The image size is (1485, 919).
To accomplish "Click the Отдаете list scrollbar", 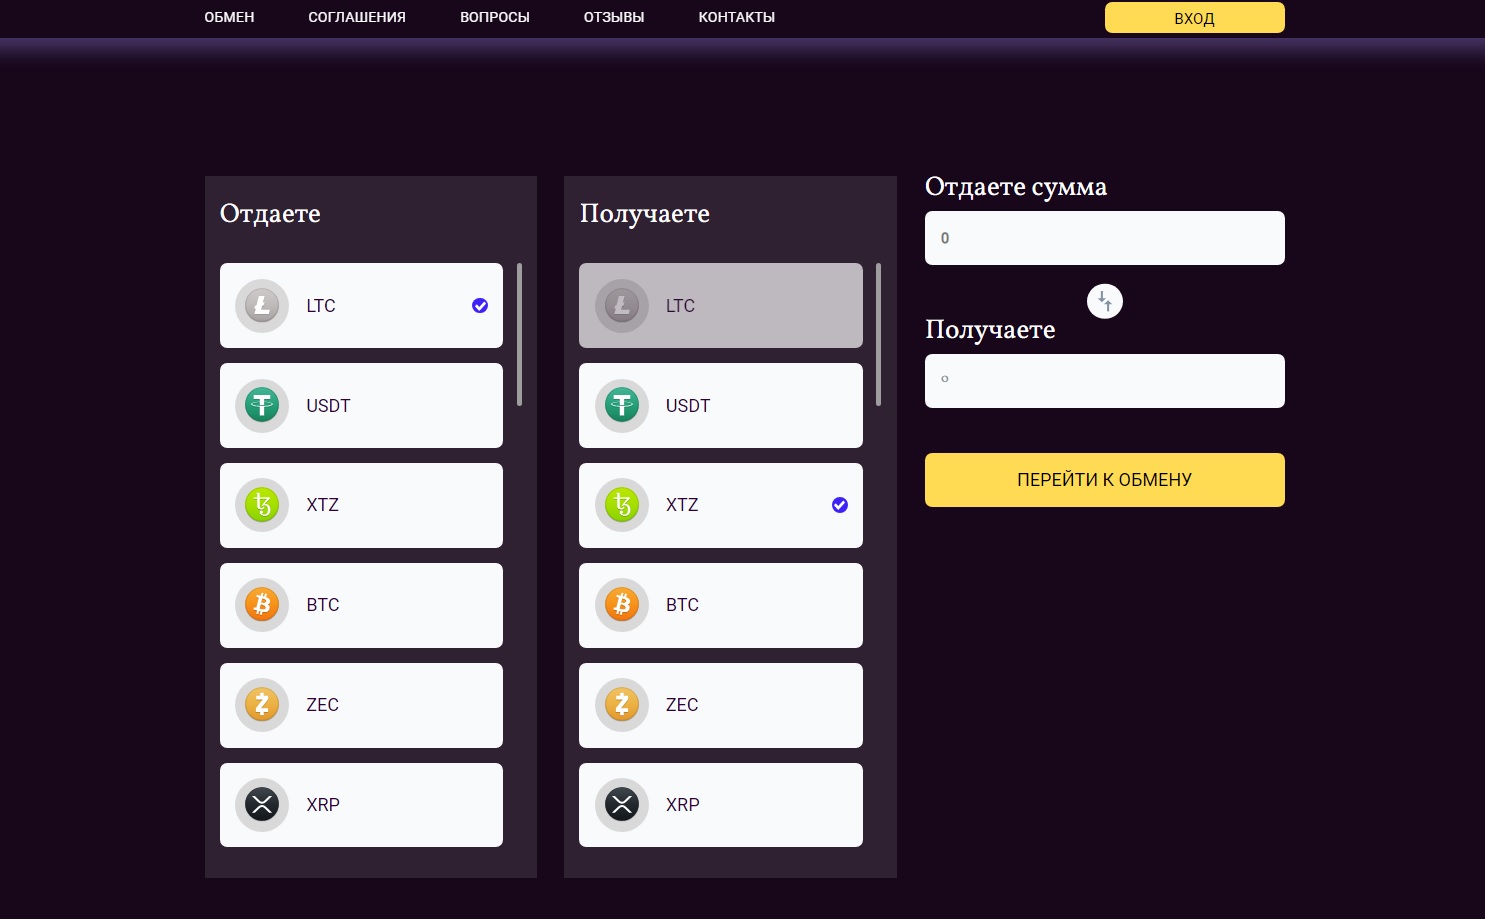I will (519, 334).
